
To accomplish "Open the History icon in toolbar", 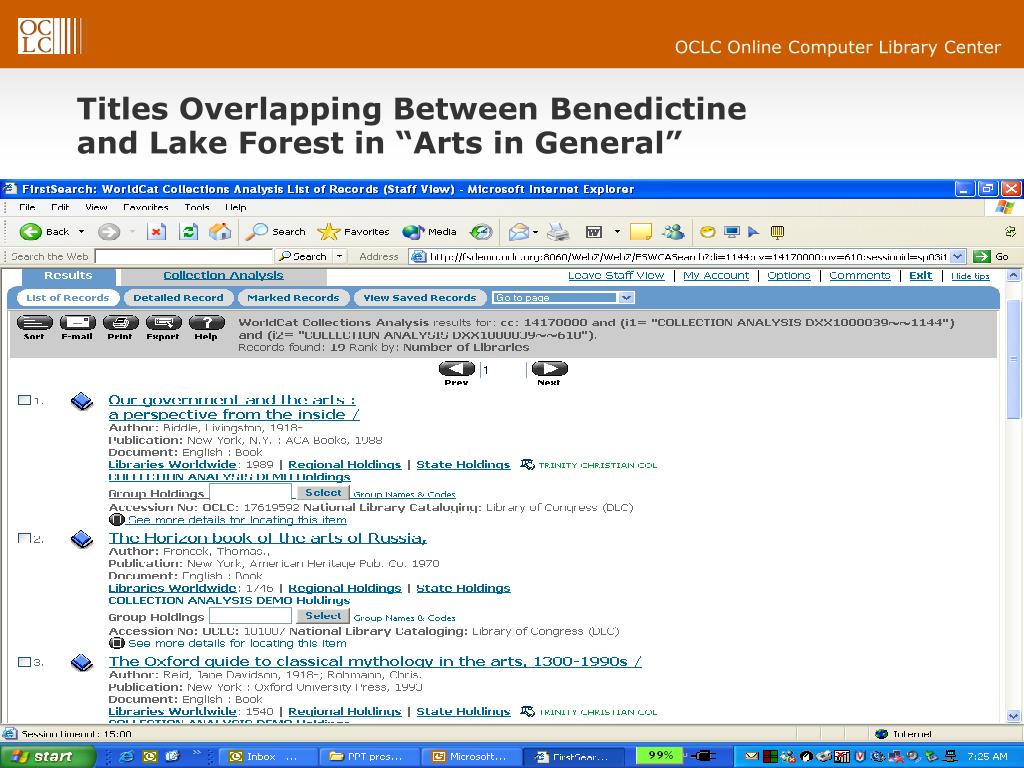I will click(481, 231).
